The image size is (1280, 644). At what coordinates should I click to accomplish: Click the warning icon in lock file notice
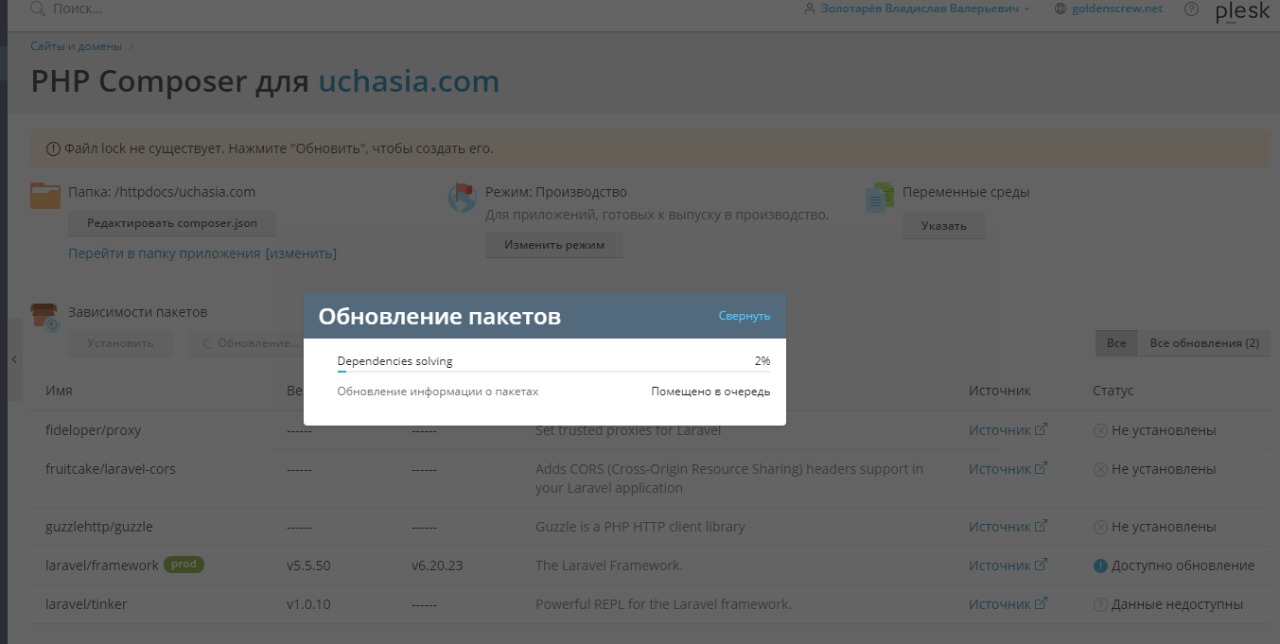pyautogui.click(x=53, y=149)
